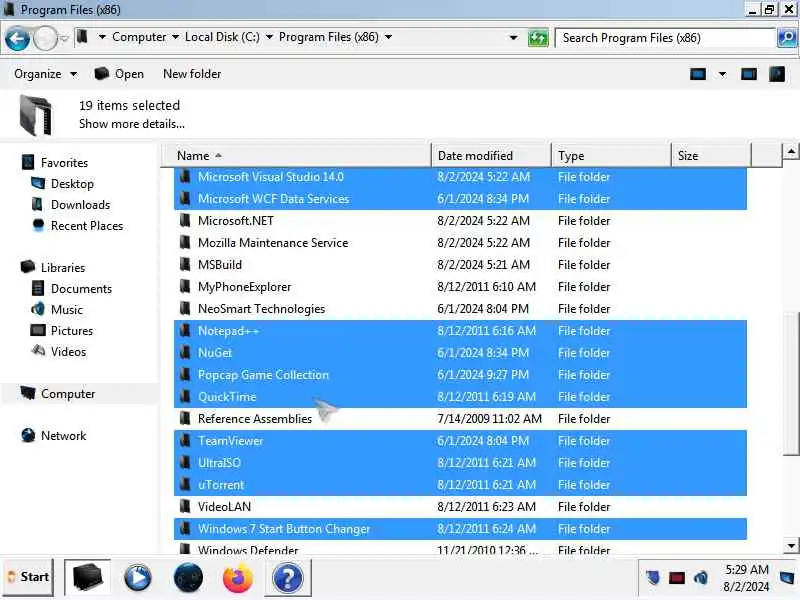Open the Organize menu
800x600 pixels.
click(45, 74)
